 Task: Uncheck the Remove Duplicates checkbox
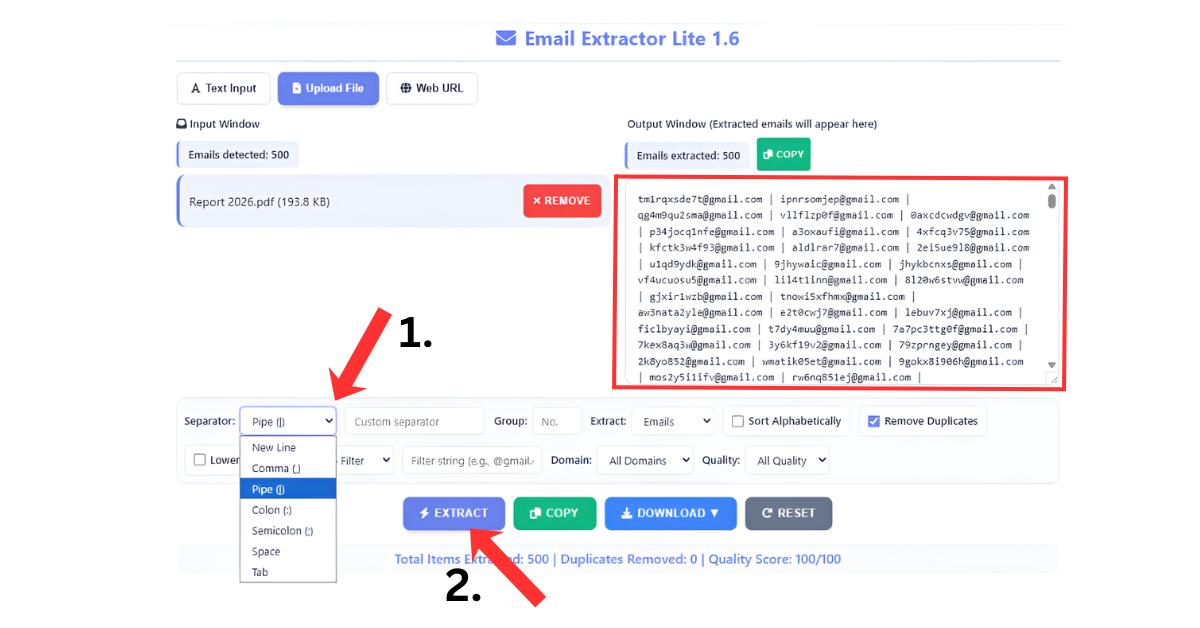tap(874, 422)
